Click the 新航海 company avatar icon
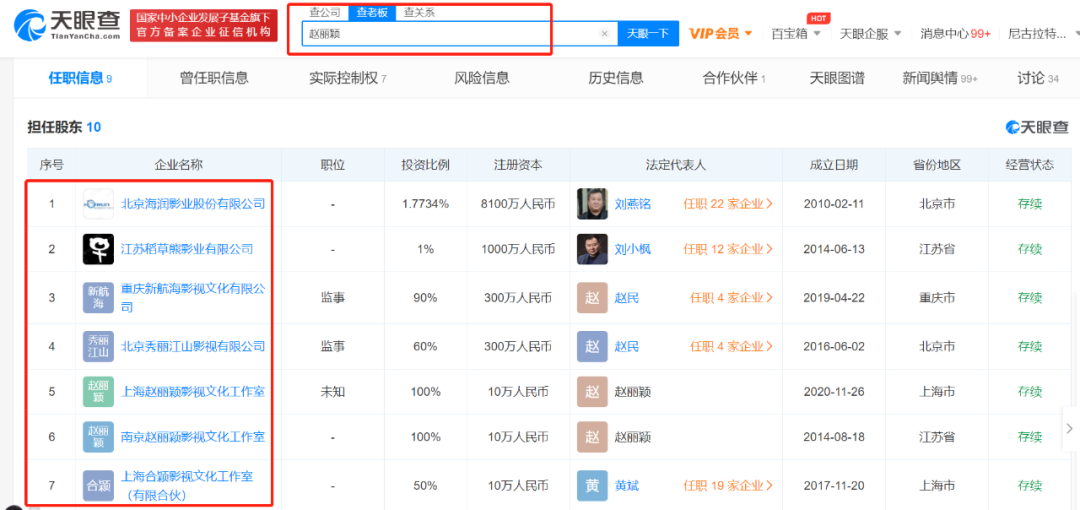Image resolution: width=1080 pixels, height=510 pixels. (x=98, y=297)
